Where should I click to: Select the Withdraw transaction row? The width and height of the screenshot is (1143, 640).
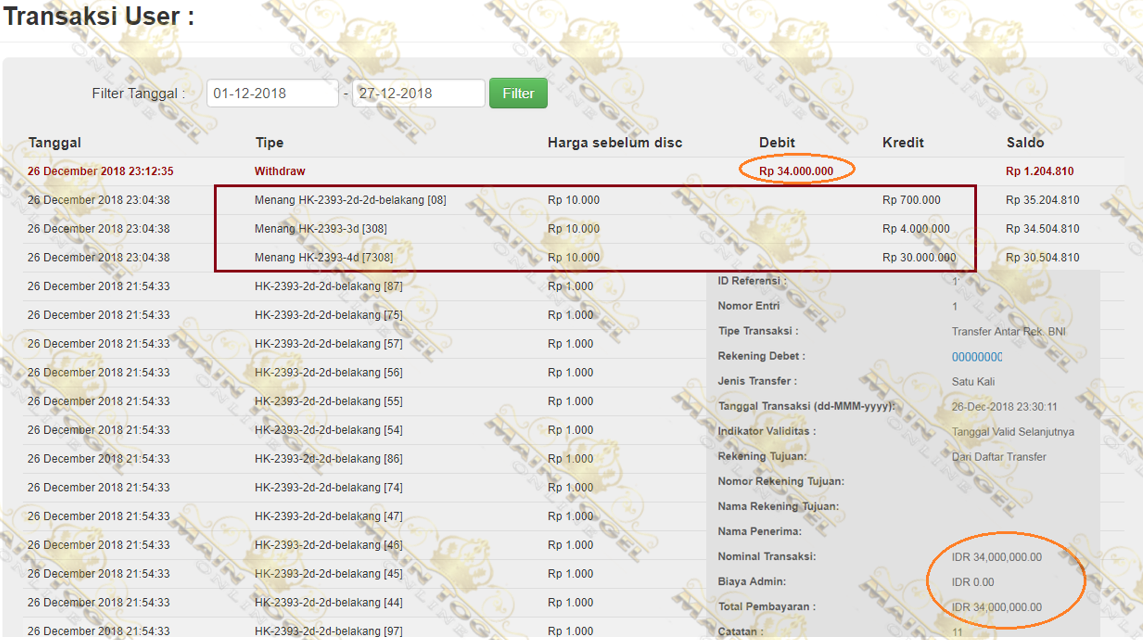click(x=280, y=171)
